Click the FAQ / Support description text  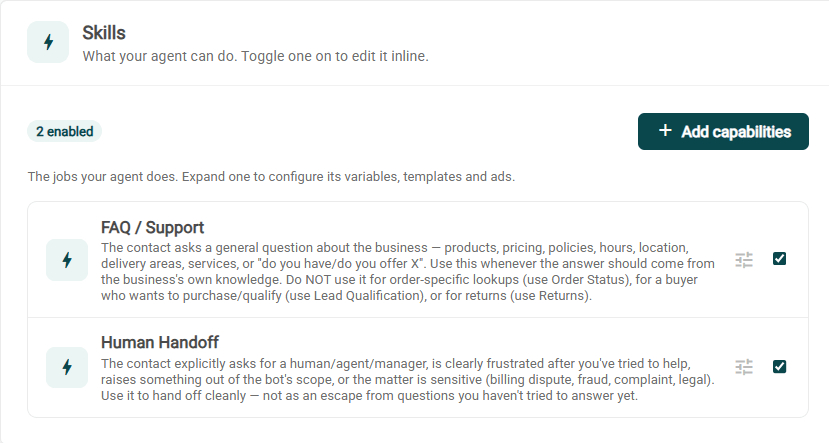[408, 272]
